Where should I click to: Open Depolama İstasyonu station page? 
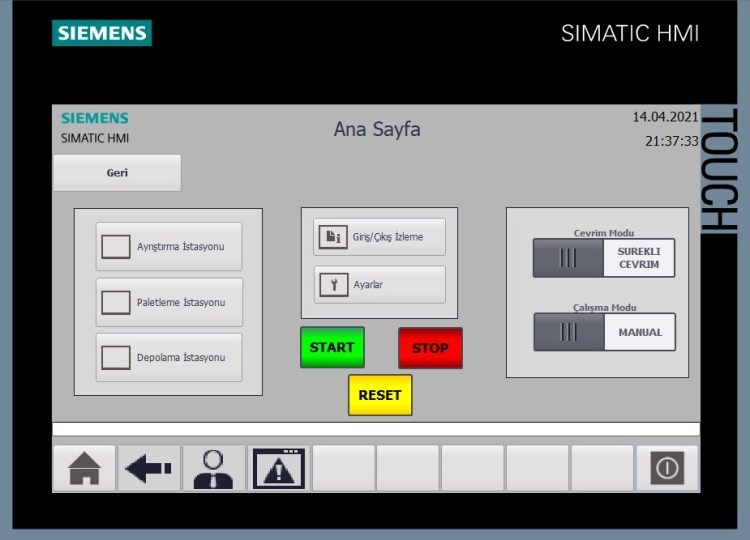pyautogui.click(x=169, y=357)
